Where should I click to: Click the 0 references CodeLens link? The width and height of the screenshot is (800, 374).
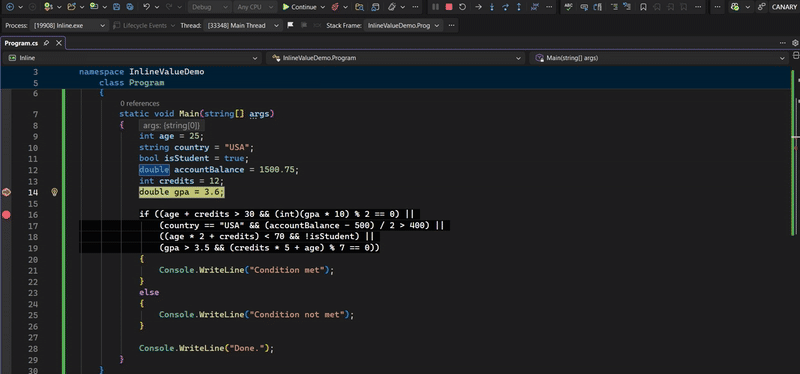[x=140, y=104]
